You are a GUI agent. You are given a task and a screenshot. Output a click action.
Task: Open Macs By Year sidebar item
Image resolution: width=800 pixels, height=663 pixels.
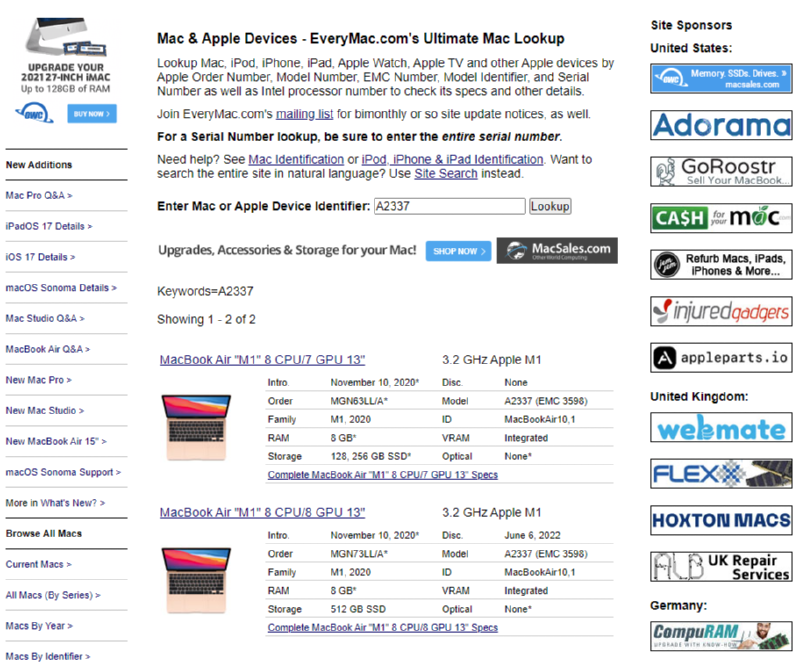tap(39, 626)
